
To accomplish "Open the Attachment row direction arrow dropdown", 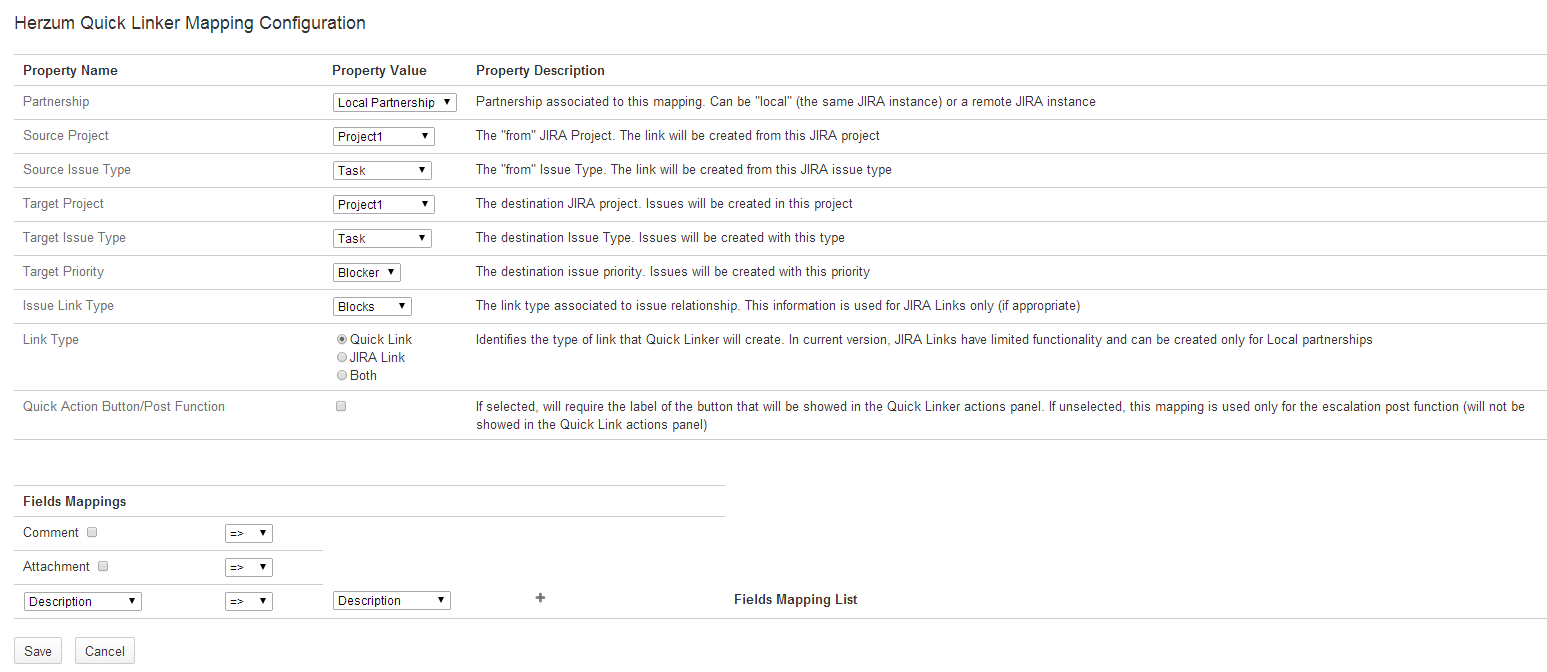I will click(249, 568).
